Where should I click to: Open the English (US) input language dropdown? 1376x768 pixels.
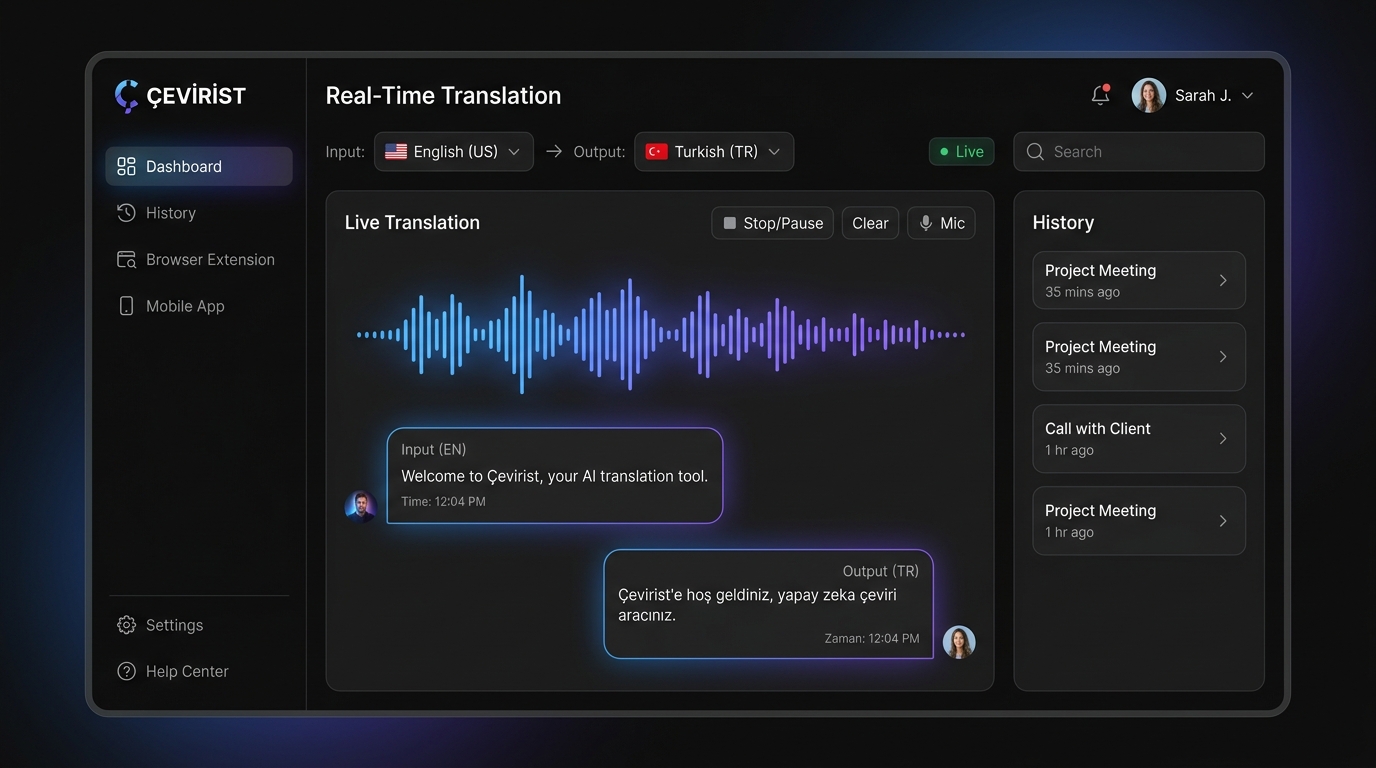tap(454, 152)
